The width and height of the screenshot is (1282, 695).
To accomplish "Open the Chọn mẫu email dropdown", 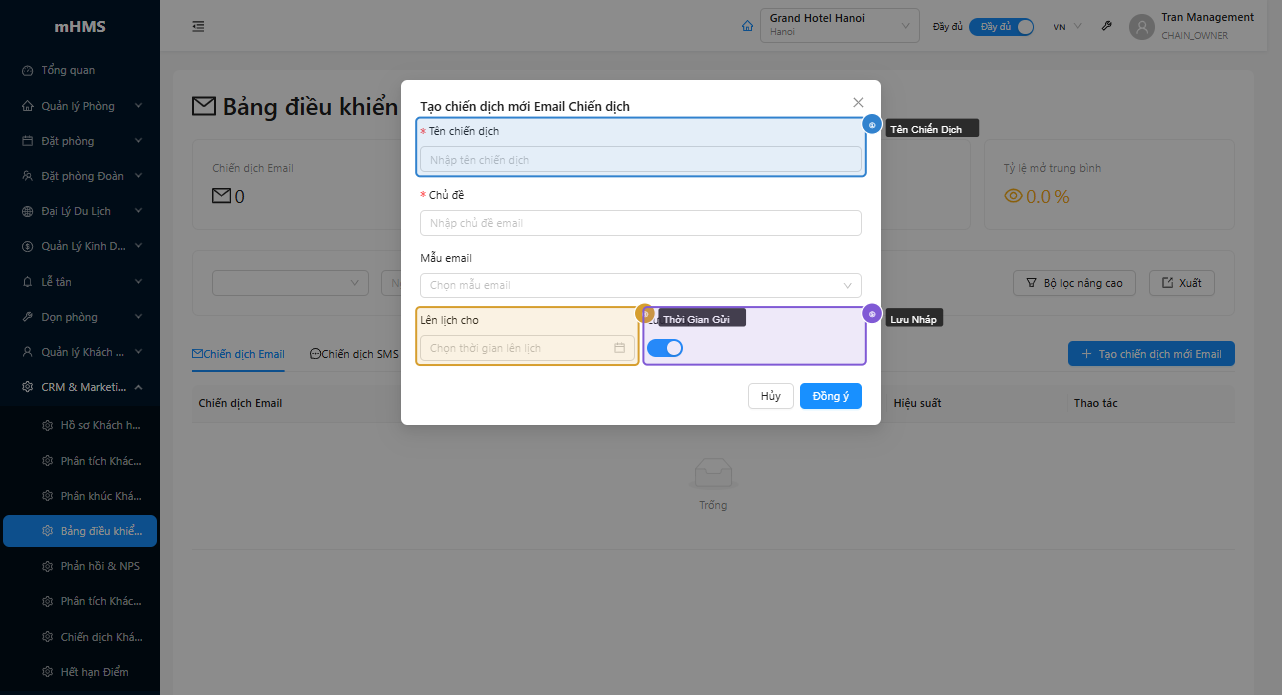I will (x=640, y=285).
